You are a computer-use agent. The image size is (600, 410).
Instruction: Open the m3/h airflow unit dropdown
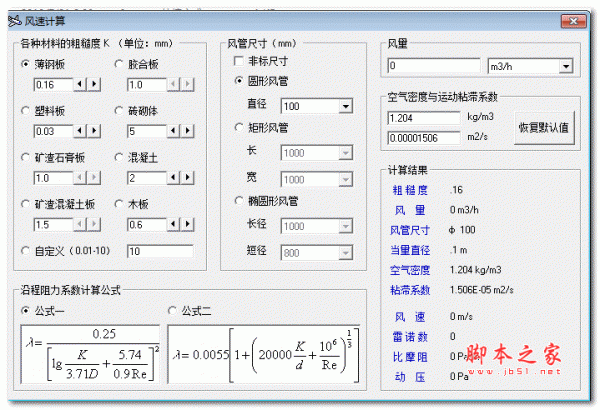[x=566, y=66]
